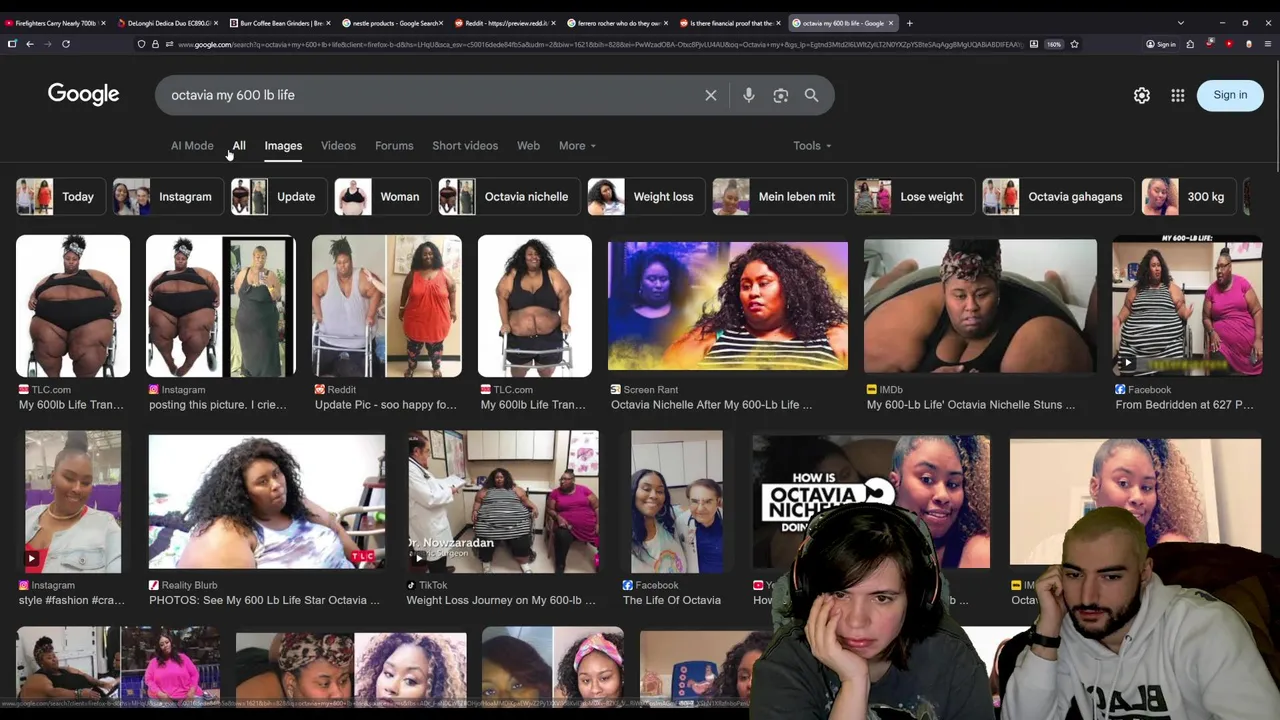
Task: Switch to the nestle products Google Search tab
Action: (x=393, y=23)
